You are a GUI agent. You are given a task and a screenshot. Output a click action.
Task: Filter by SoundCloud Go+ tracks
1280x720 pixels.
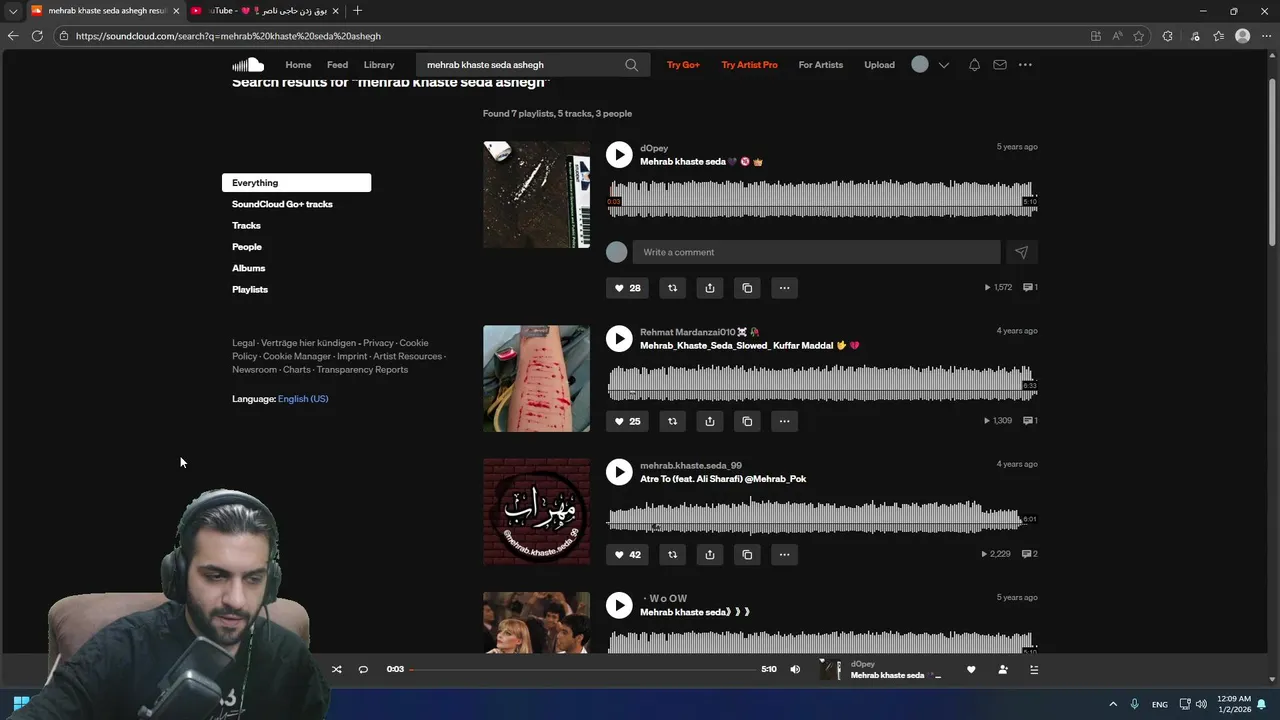[282, 204]
